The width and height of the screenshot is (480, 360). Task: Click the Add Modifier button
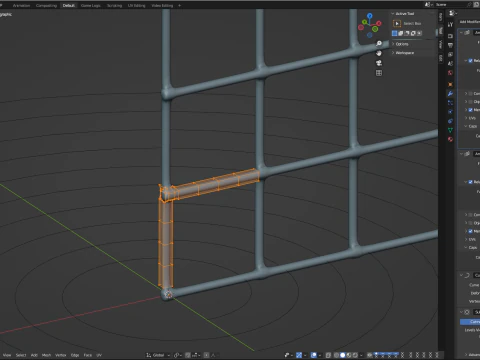click(x=470, y=22)
